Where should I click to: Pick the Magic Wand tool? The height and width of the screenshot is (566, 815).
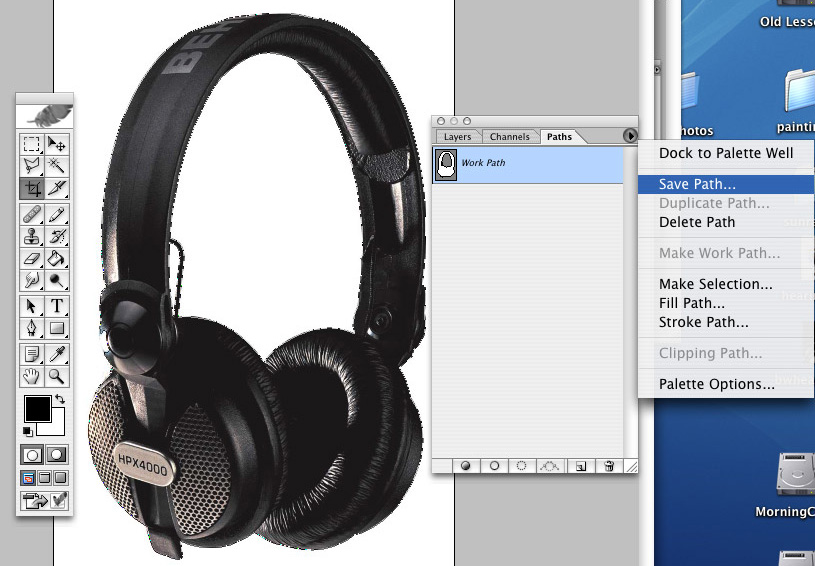click(x=56, y=166)
